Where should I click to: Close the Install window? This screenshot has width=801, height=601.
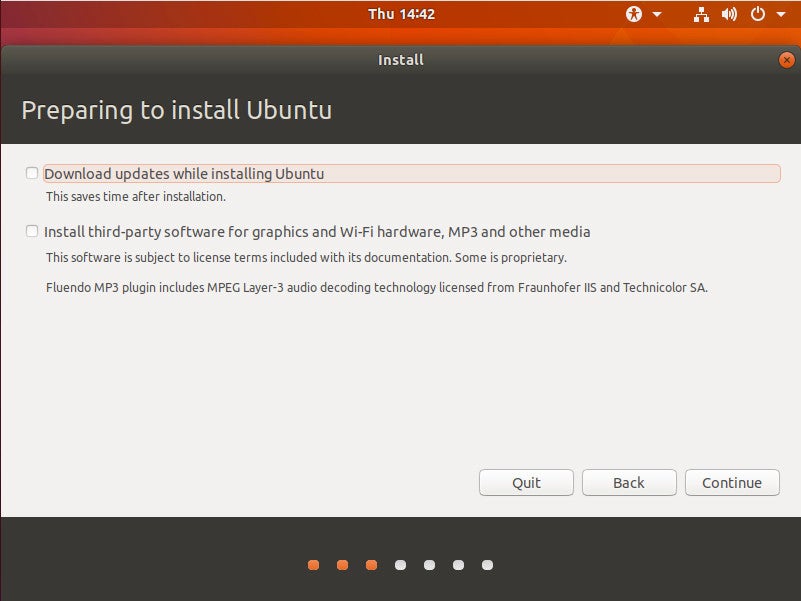coord(787,60)
